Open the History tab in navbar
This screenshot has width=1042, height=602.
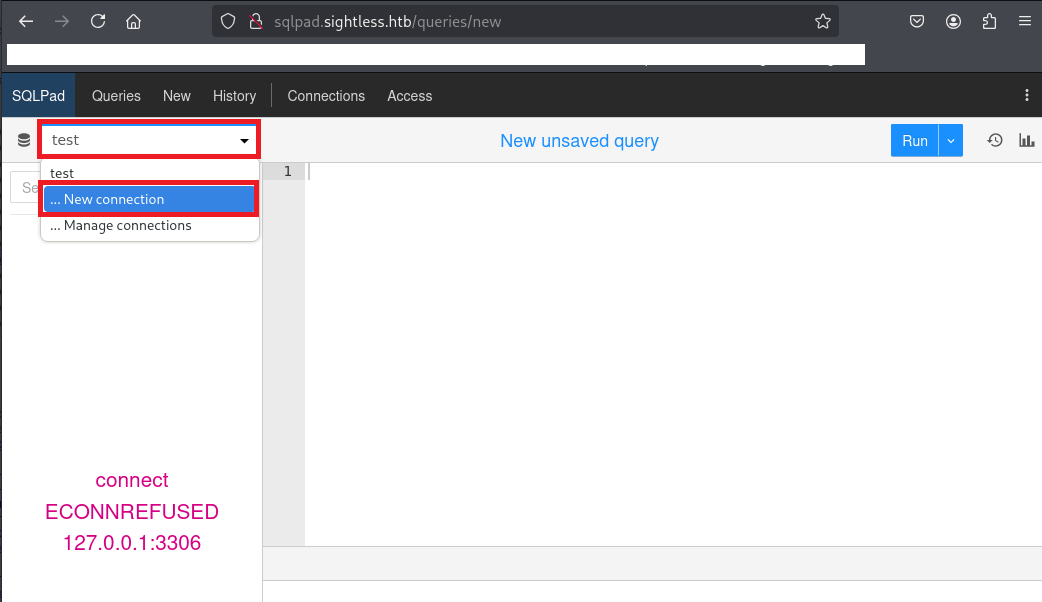pos(234,96)
